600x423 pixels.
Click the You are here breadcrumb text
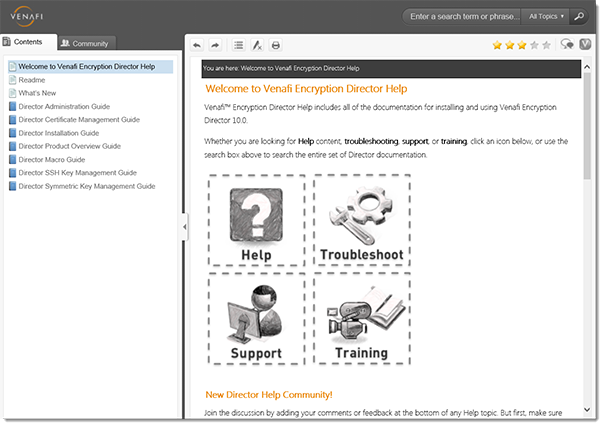[281, 69]
